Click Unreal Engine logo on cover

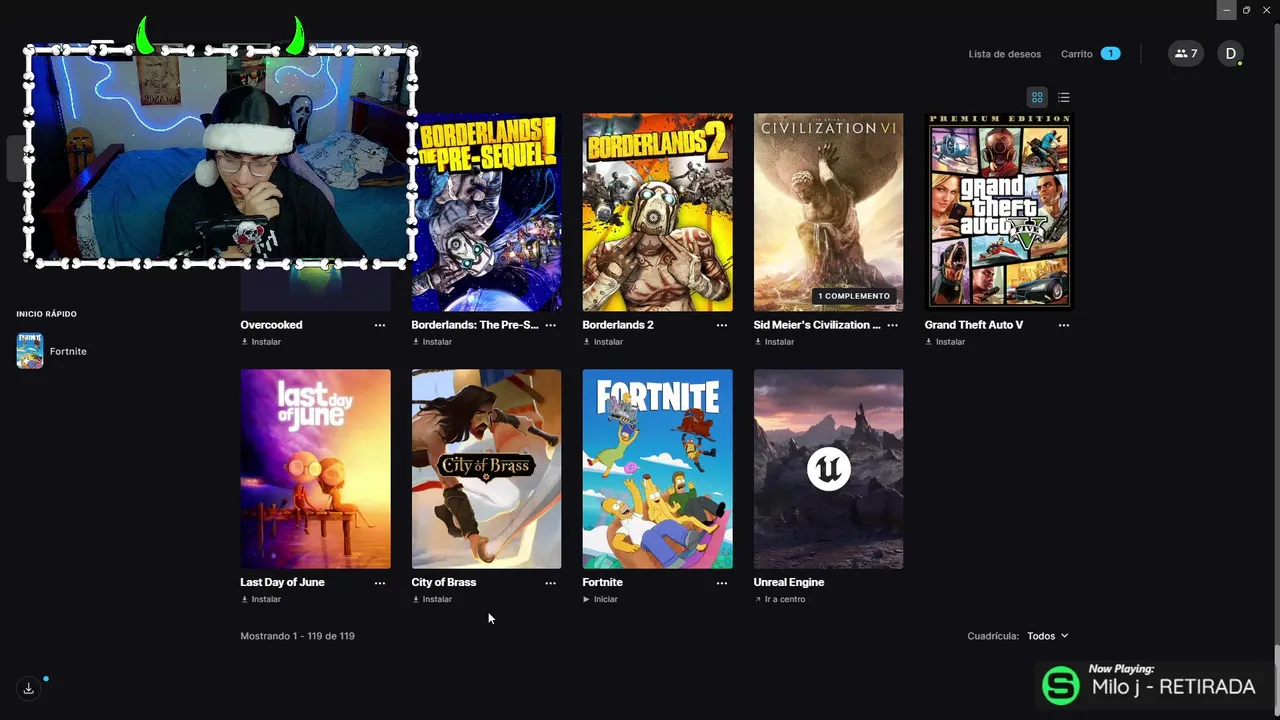click(828, 469)
